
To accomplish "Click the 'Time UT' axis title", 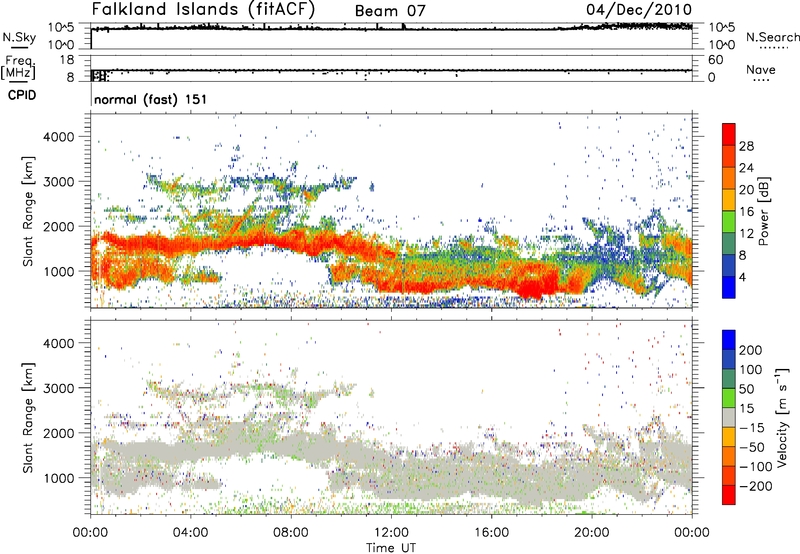I will [391, 548].
